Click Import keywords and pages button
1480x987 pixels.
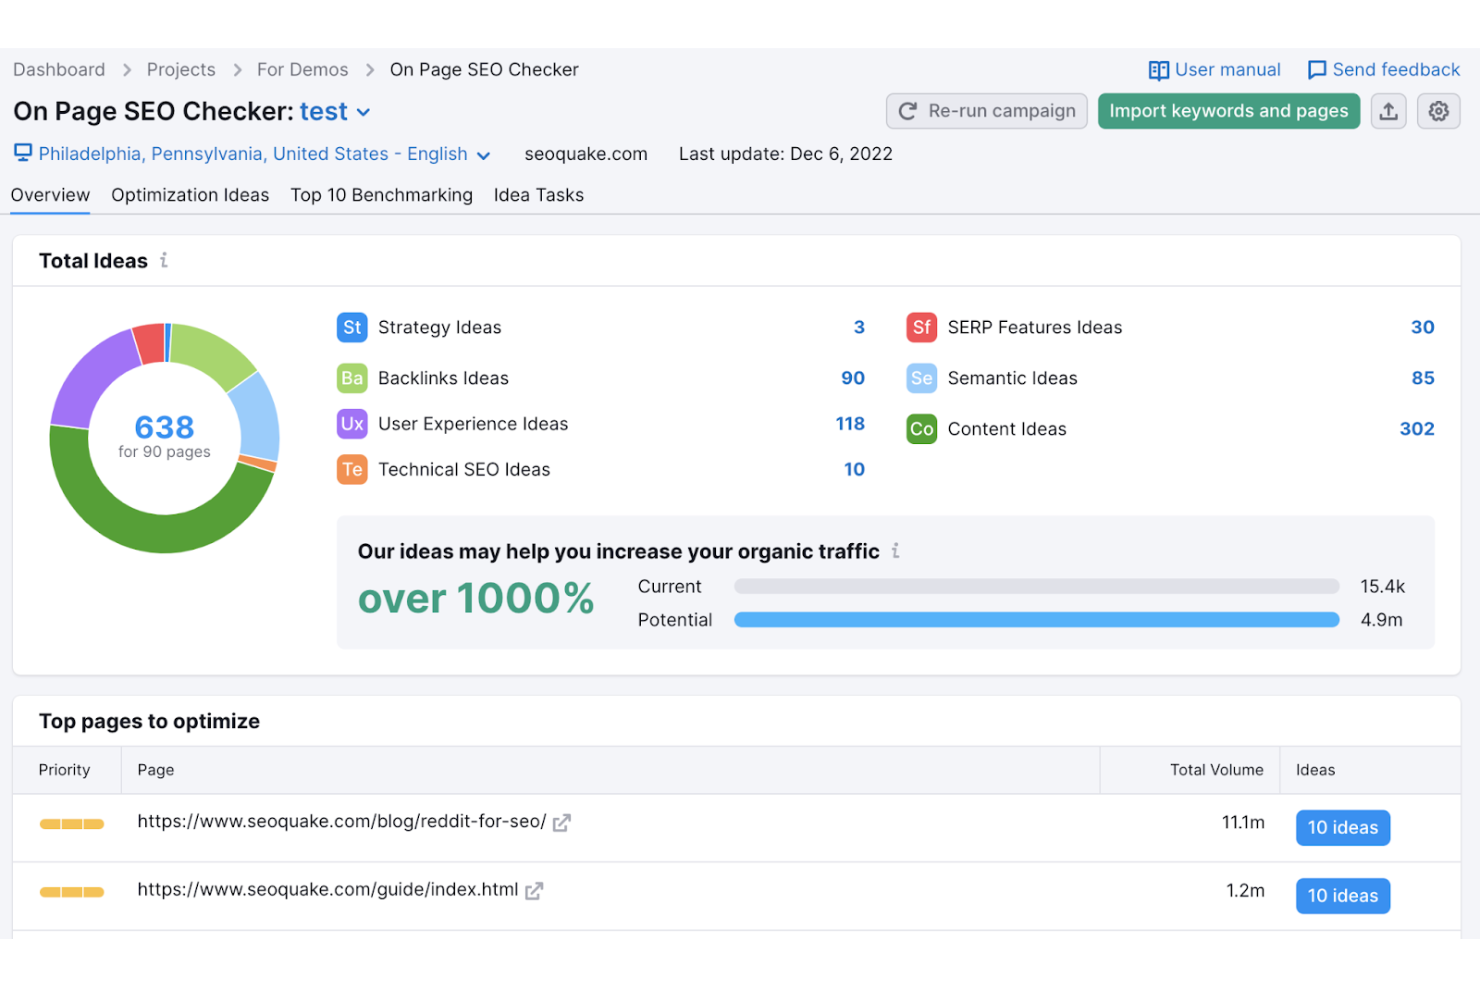pyautogui.click(x=1229, y=111)
